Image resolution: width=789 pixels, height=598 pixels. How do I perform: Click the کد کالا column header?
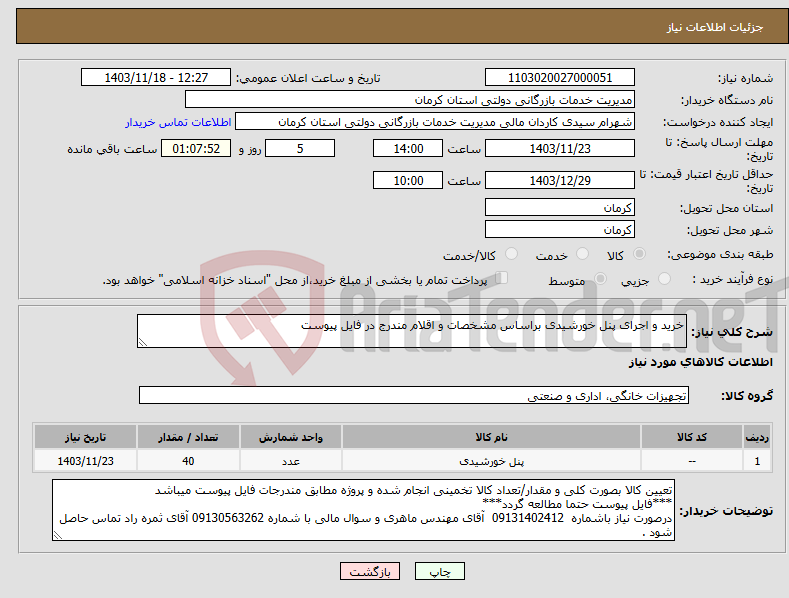tap(692, 437)
